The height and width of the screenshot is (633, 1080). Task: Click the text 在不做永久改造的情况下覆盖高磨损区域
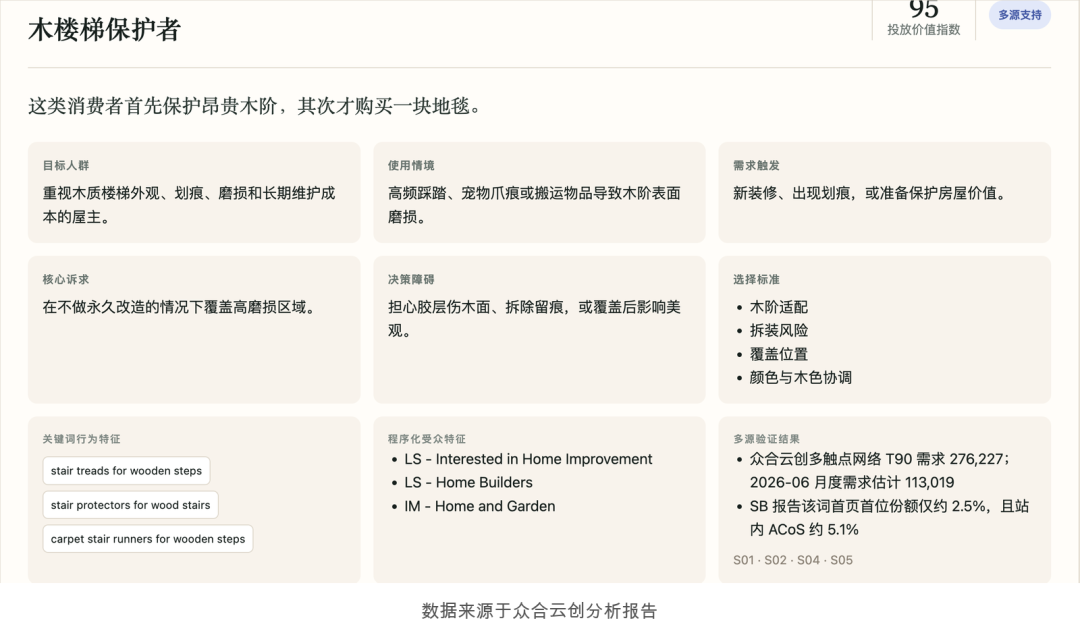(178, 307)
